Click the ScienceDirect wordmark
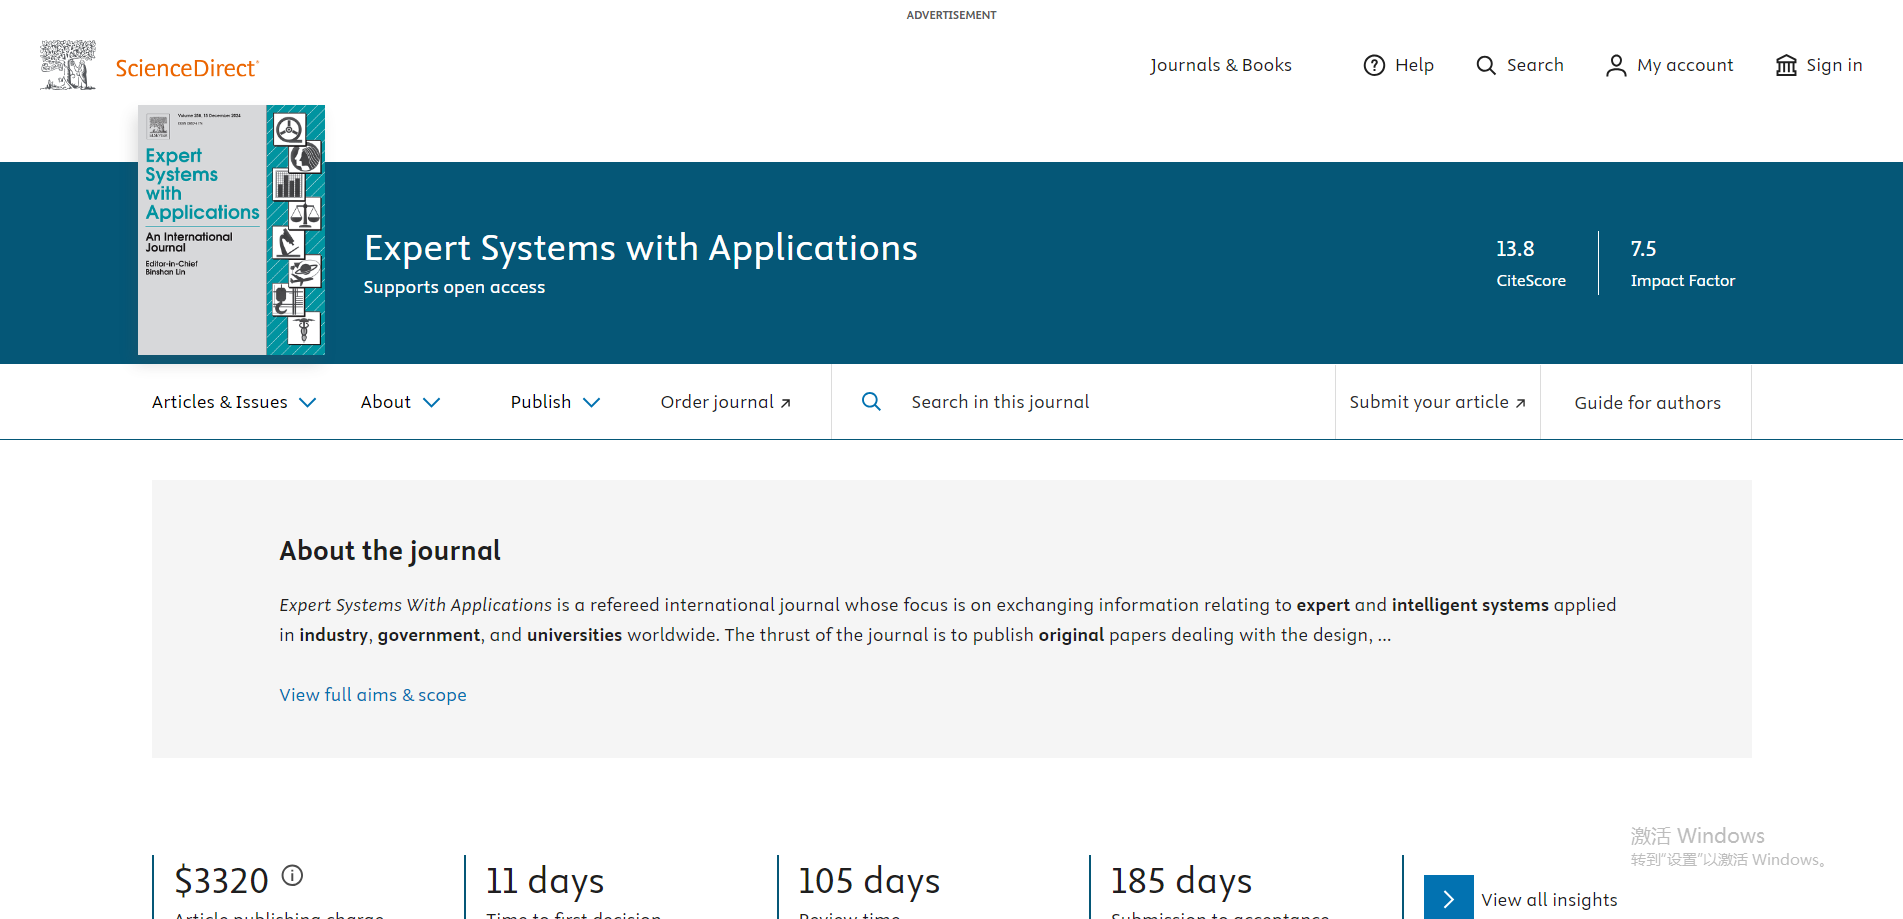This screenshot has width=1903, height=919. (187, 68)
